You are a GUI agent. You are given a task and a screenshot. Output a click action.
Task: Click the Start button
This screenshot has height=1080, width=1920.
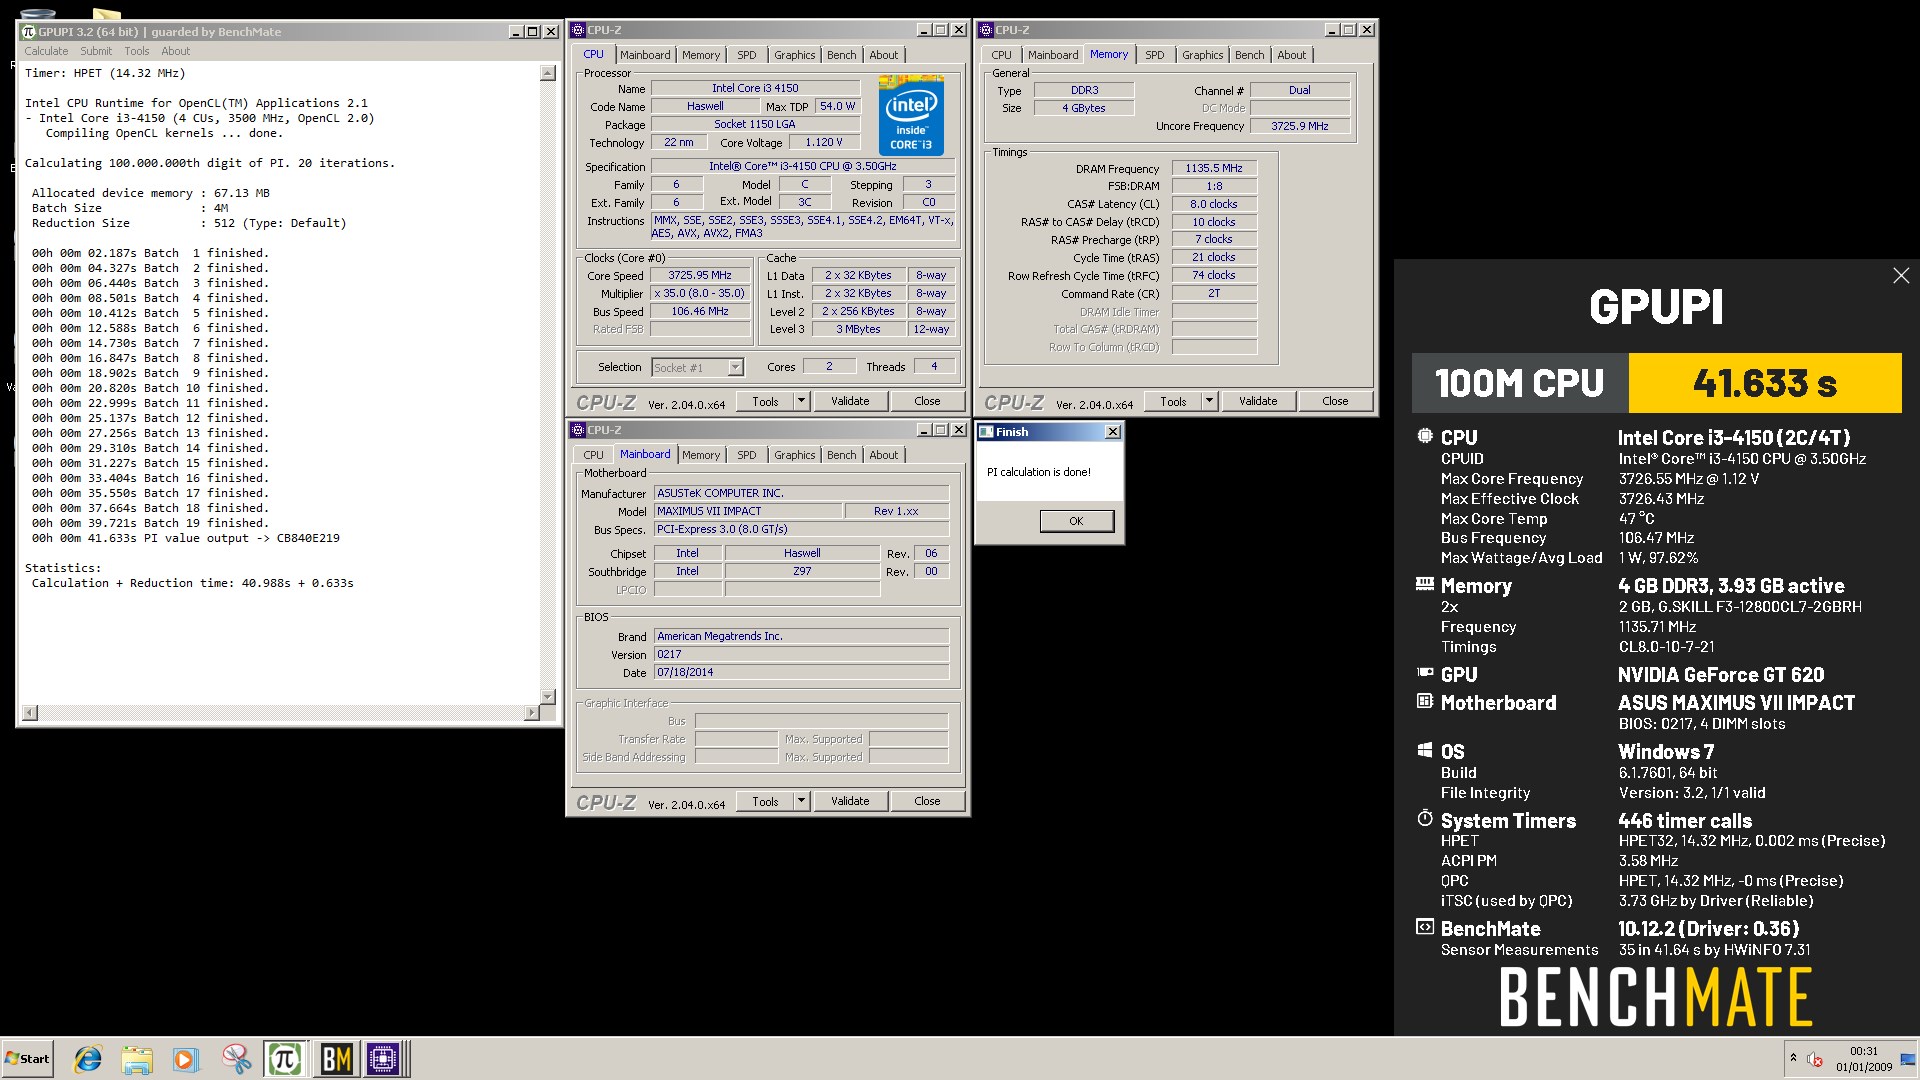27,1059
